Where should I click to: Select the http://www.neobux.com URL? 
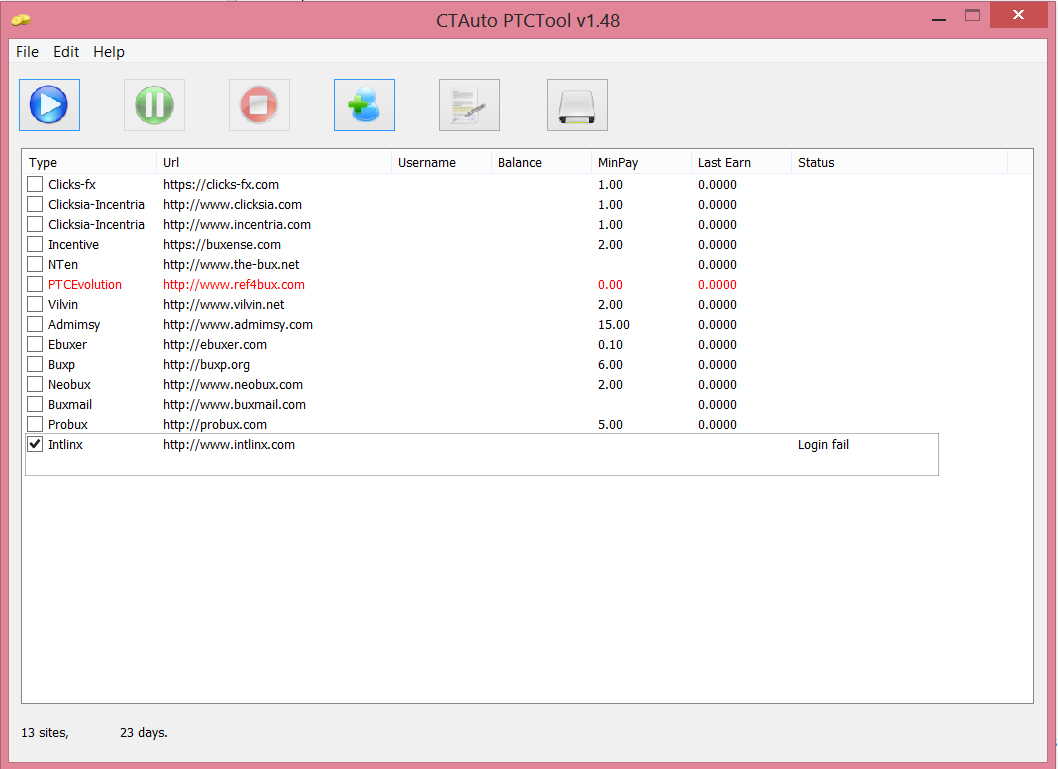233,384
